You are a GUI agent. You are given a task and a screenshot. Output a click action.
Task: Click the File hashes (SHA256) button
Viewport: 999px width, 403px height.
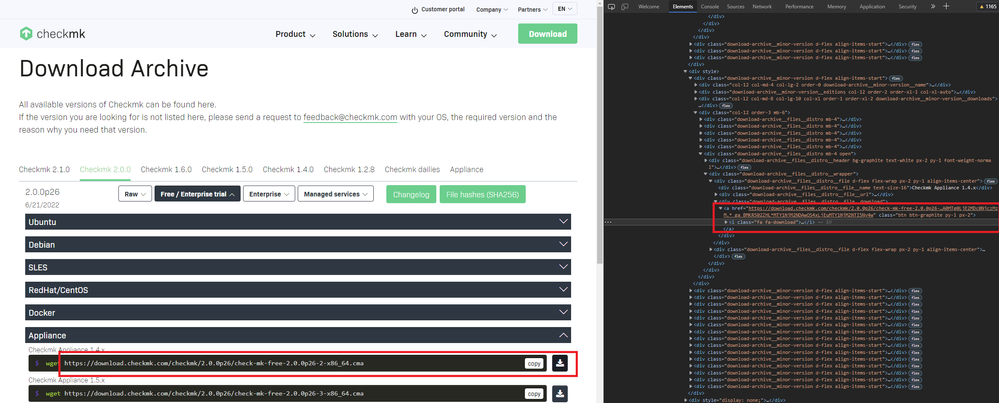[x=482, y=194]
